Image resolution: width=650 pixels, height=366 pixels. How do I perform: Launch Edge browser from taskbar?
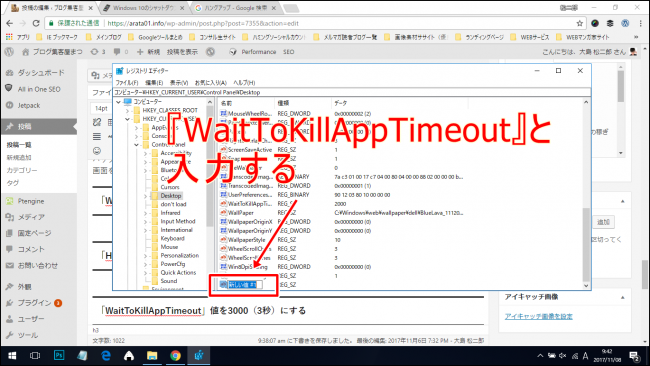coord(106,356)
